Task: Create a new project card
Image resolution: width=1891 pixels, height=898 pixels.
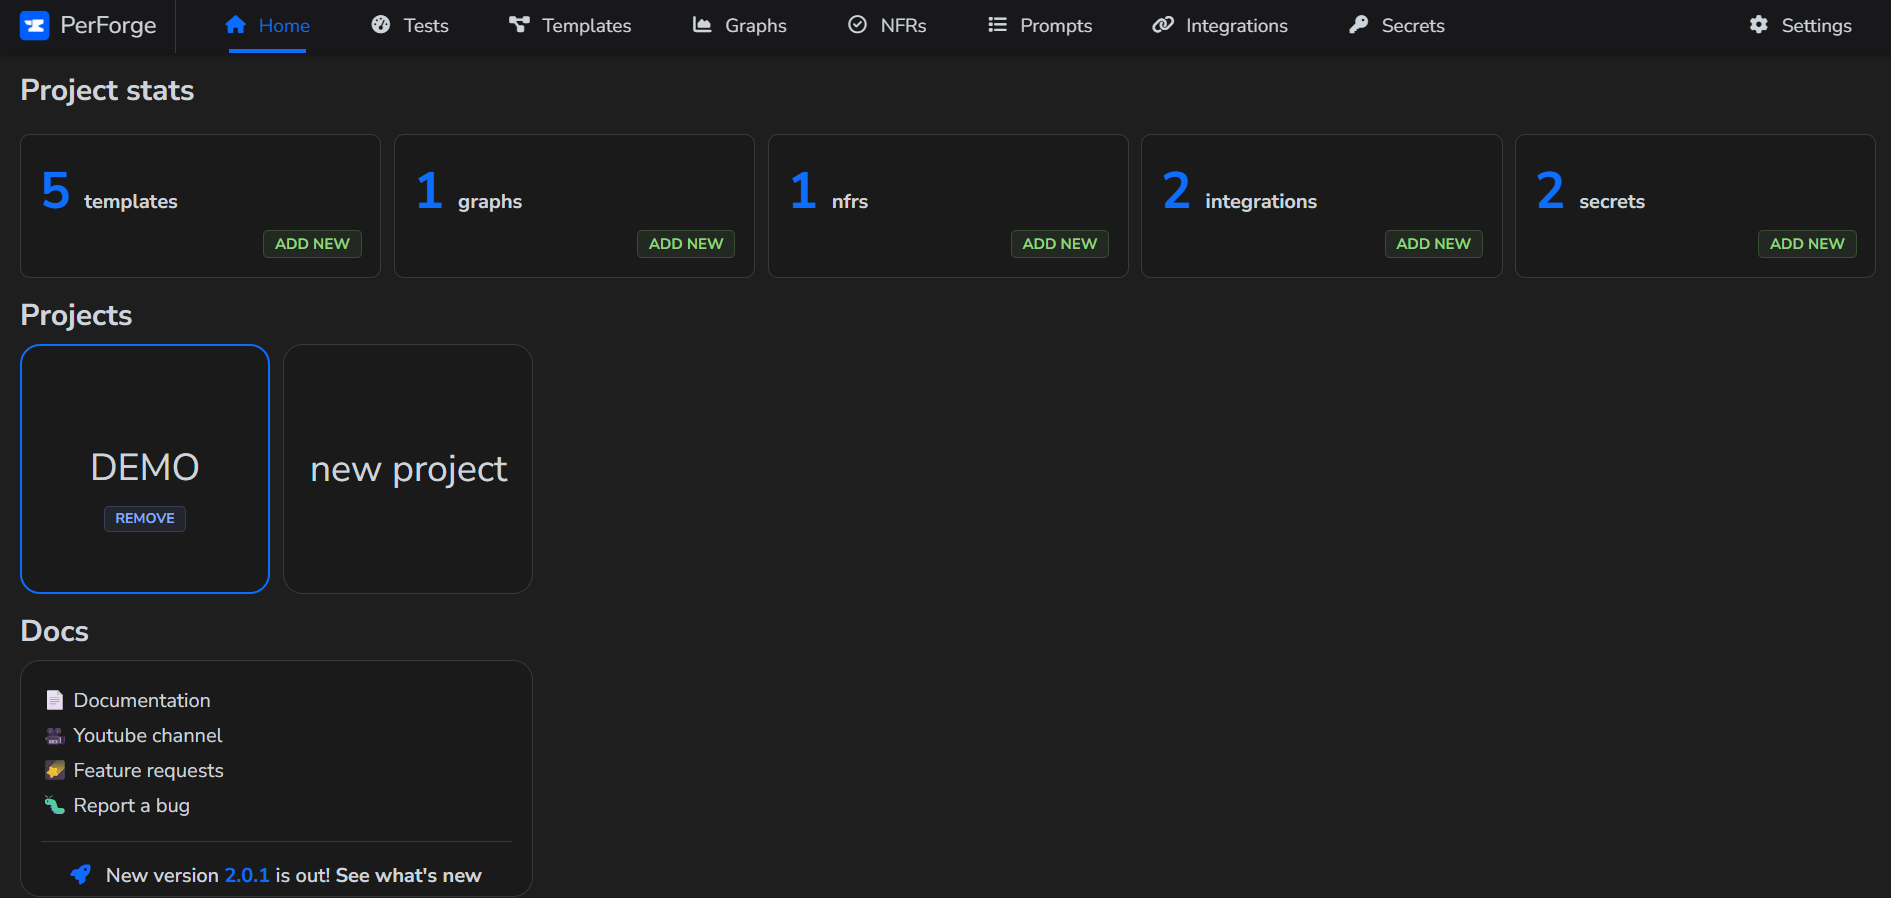Action: point(408,469)
